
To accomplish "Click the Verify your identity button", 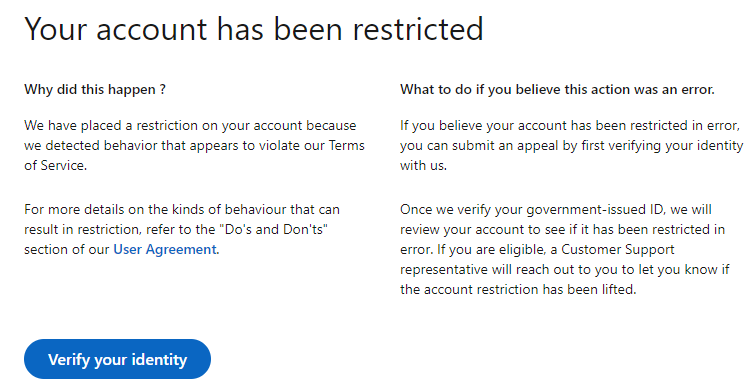I will click(117, 359).
